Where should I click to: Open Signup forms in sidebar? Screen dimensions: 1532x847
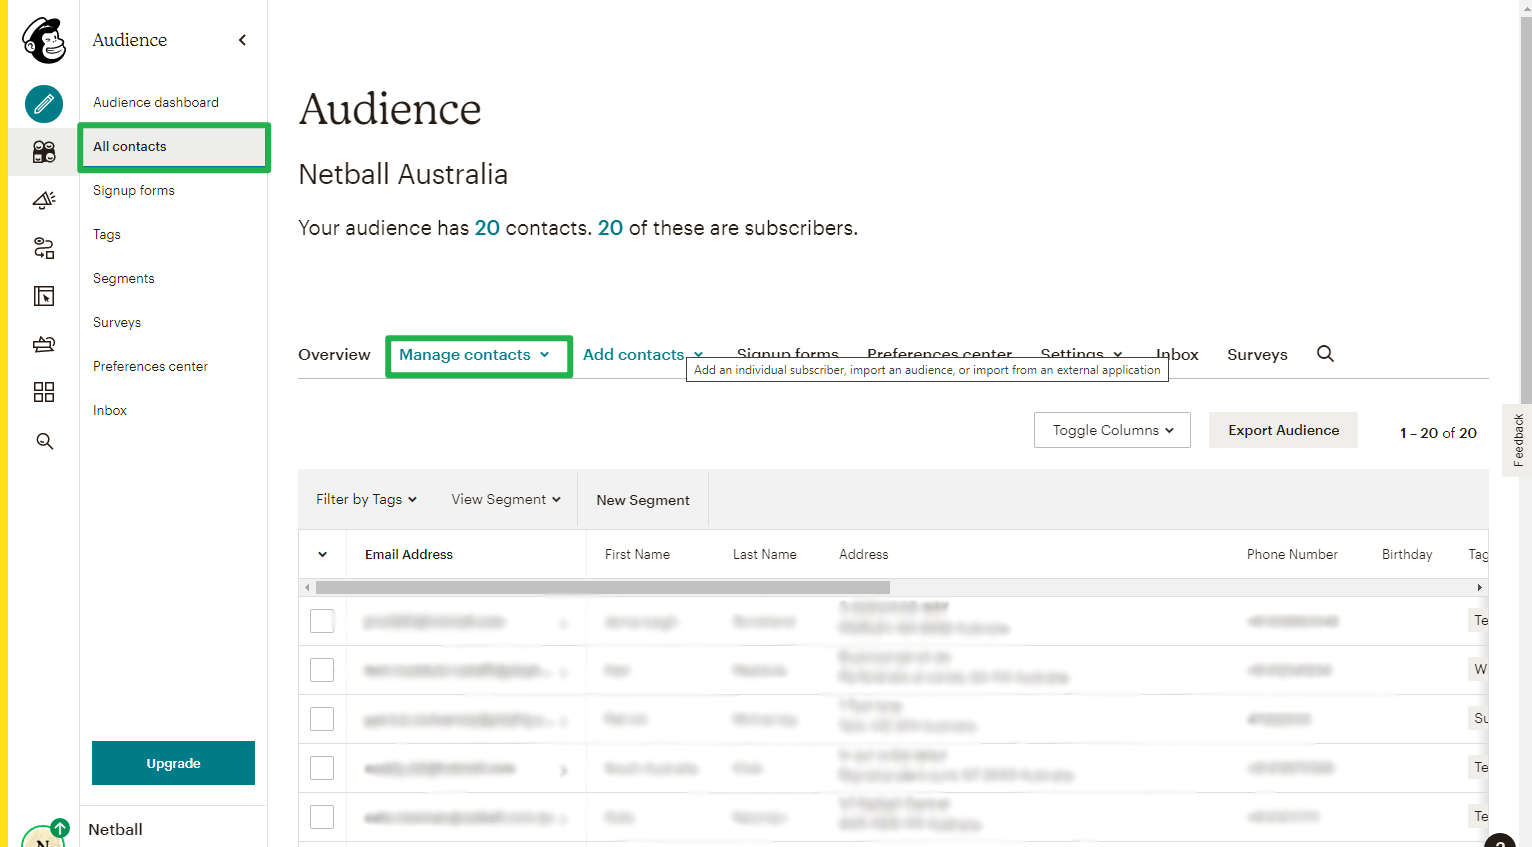[134, 190]
